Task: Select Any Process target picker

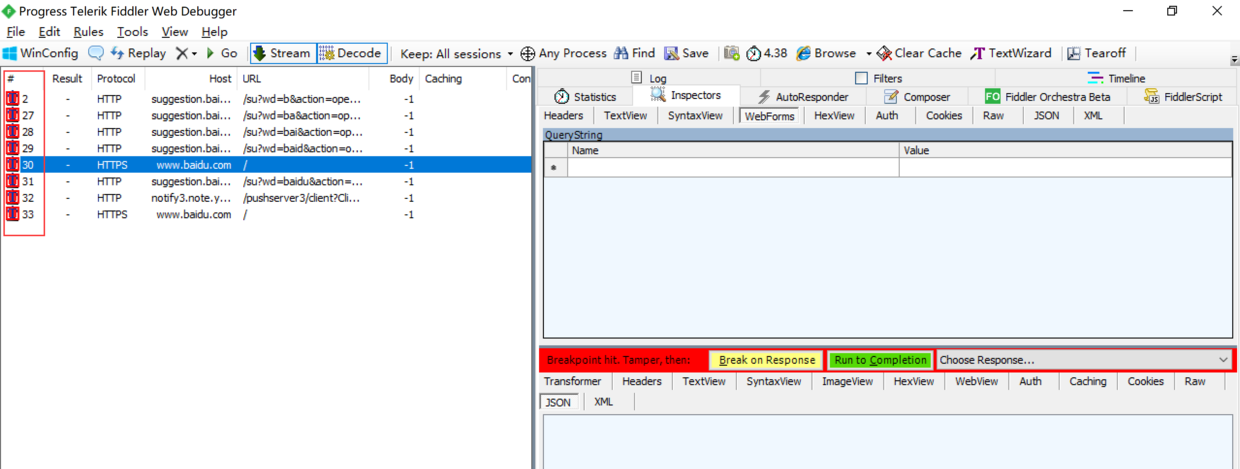Action: point(564,53)
